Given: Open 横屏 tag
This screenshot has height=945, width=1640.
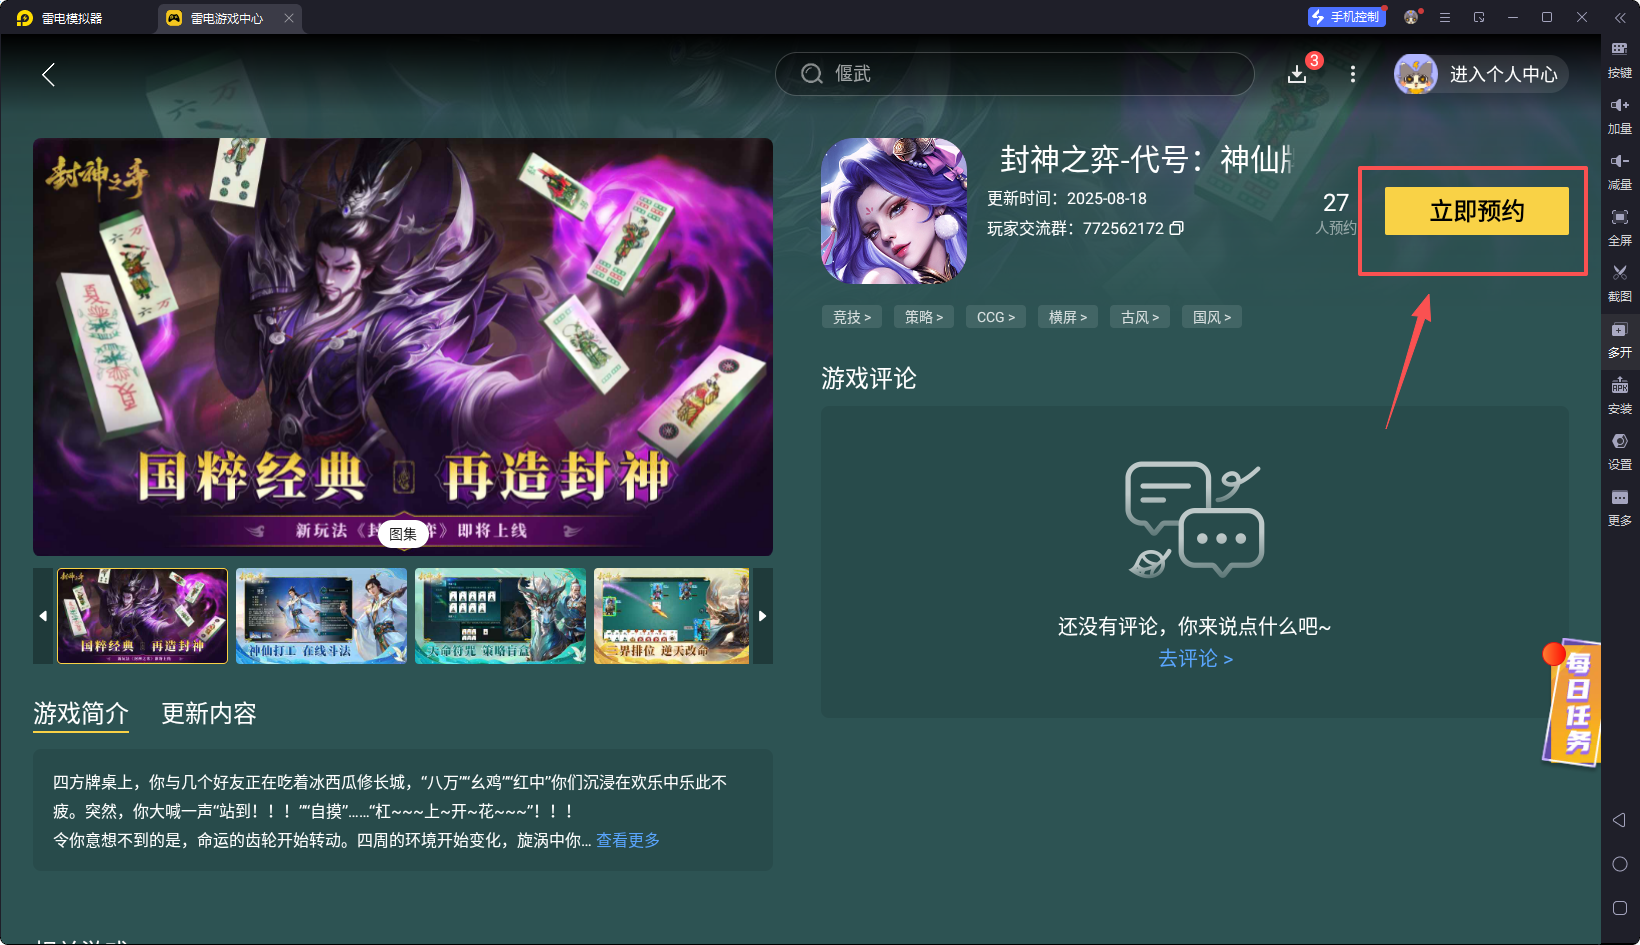Looking at the screenshot, I should 1068,317.
